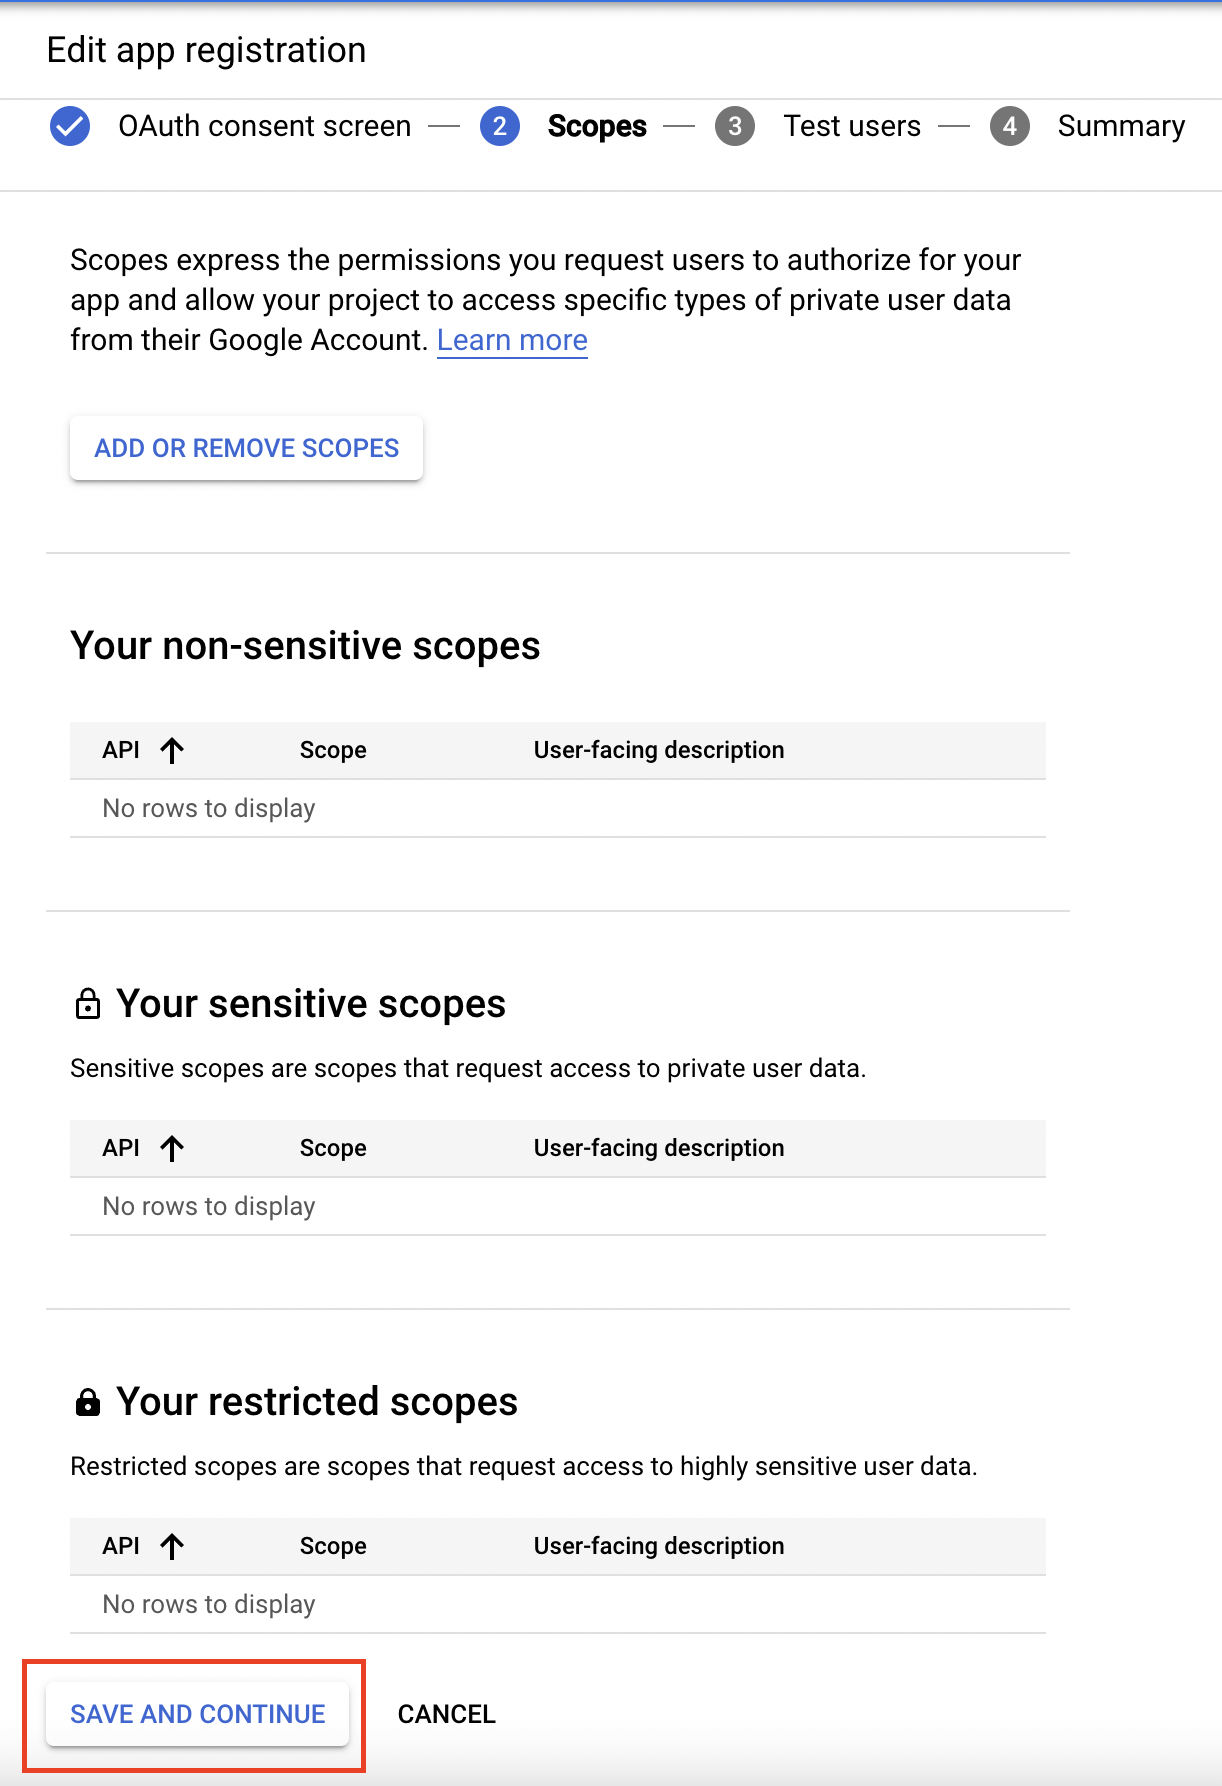Click the OAuth consent screen checkmark icon
Viewport: 1222px width, 1786px height.
(x=69, y=126)
